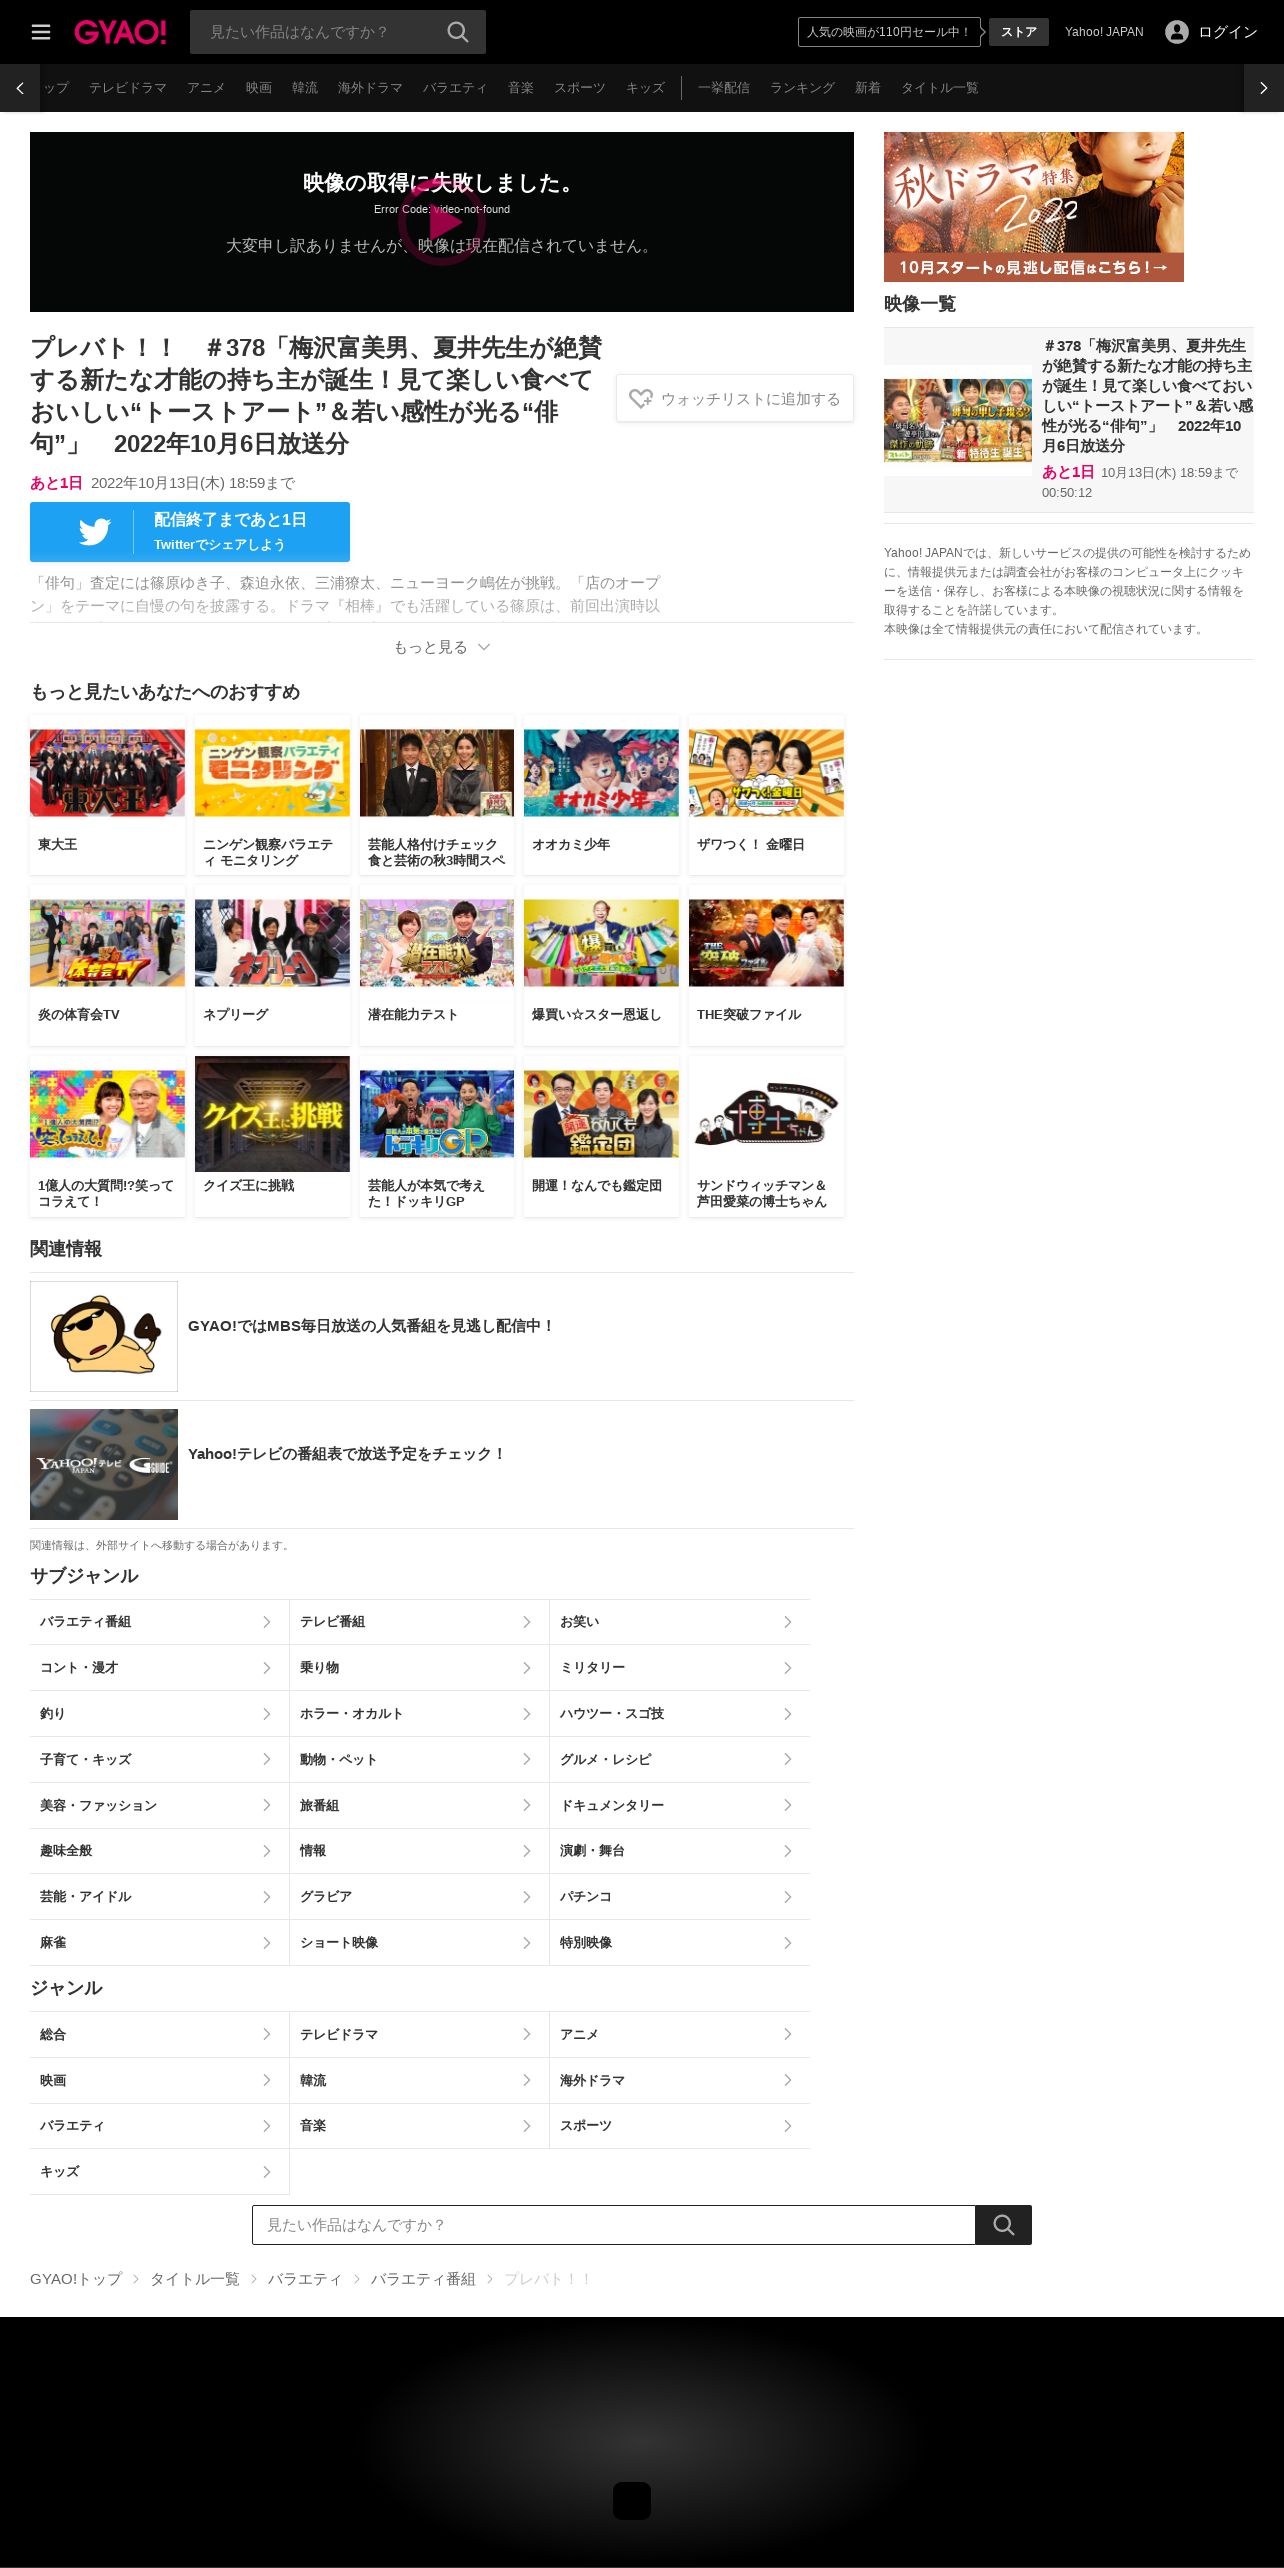
Task: Select the パチンコ subgenre
Action: coord(680,1897)
